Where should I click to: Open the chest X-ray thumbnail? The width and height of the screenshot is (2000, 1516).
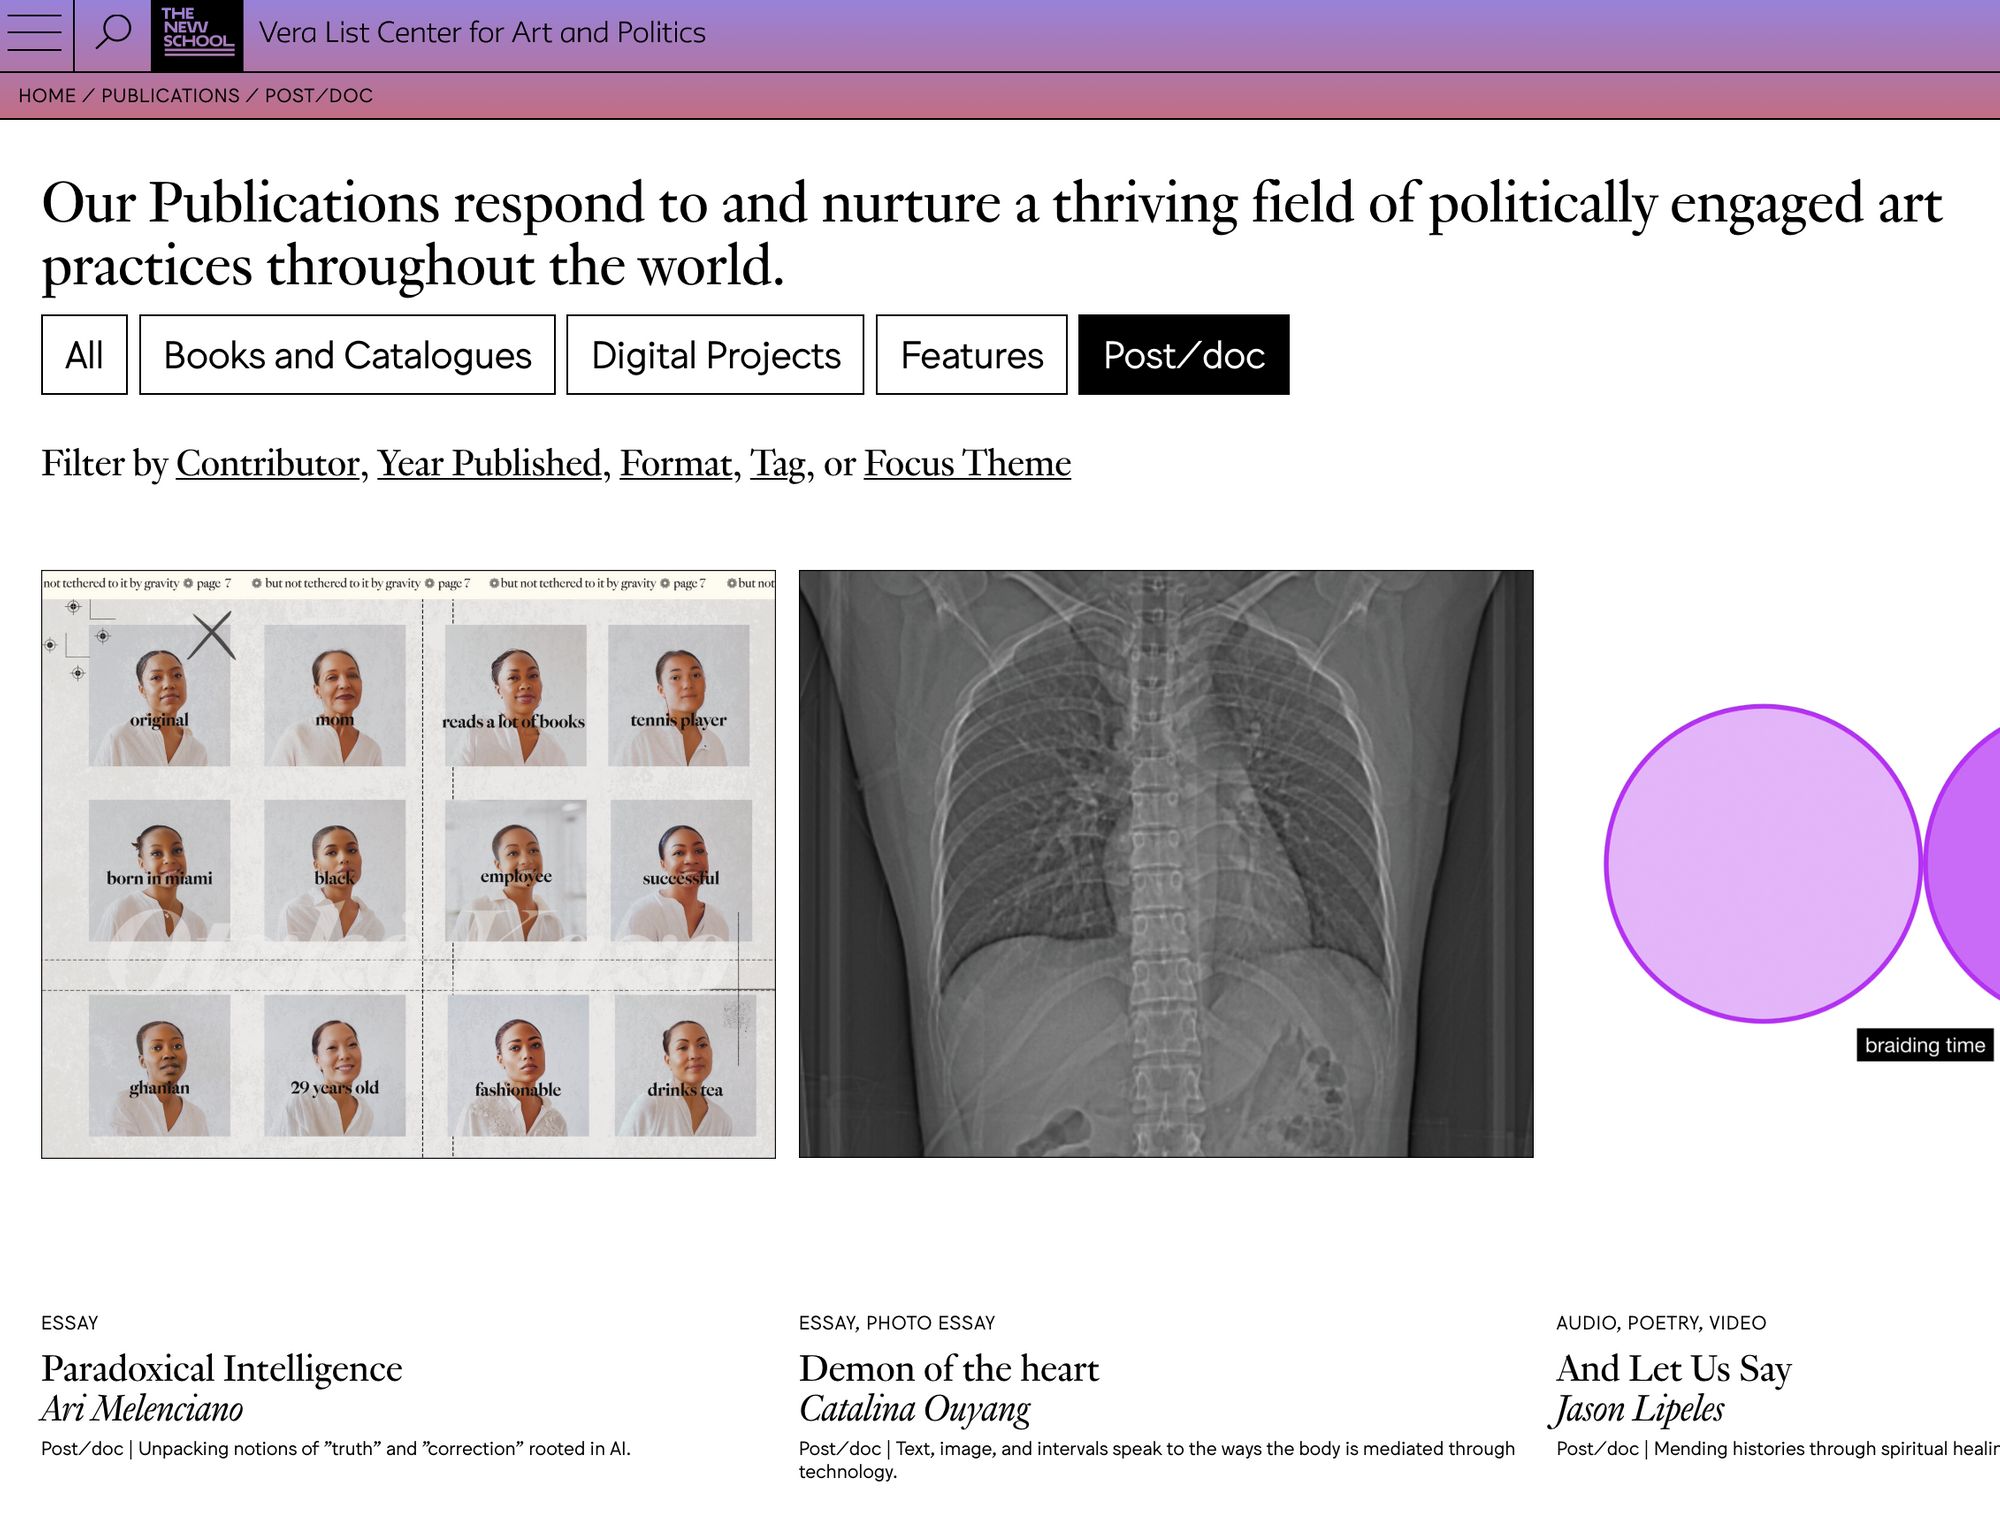pos(1165,864)
